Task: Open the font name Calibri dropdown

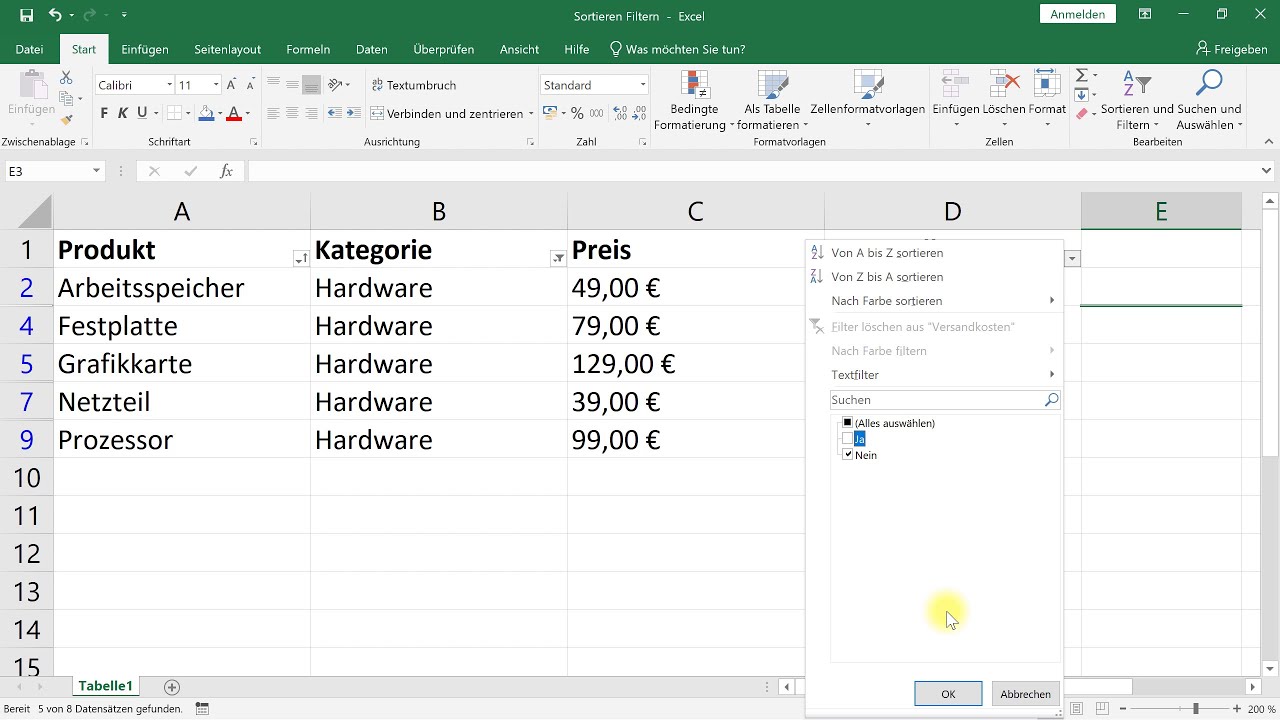Action: click(x=169, y=85)
